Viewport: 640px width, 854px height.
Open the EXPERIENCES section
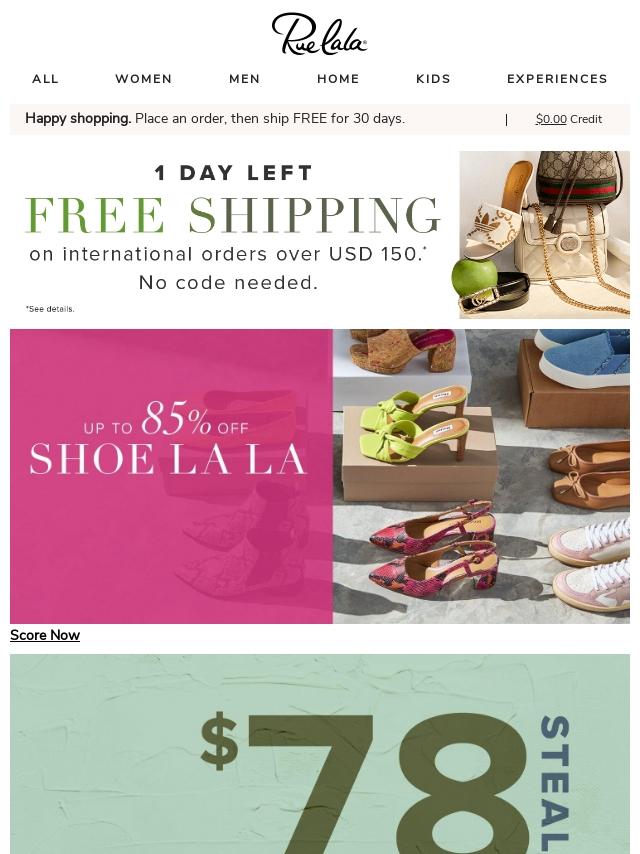click(x=557, y=79)
